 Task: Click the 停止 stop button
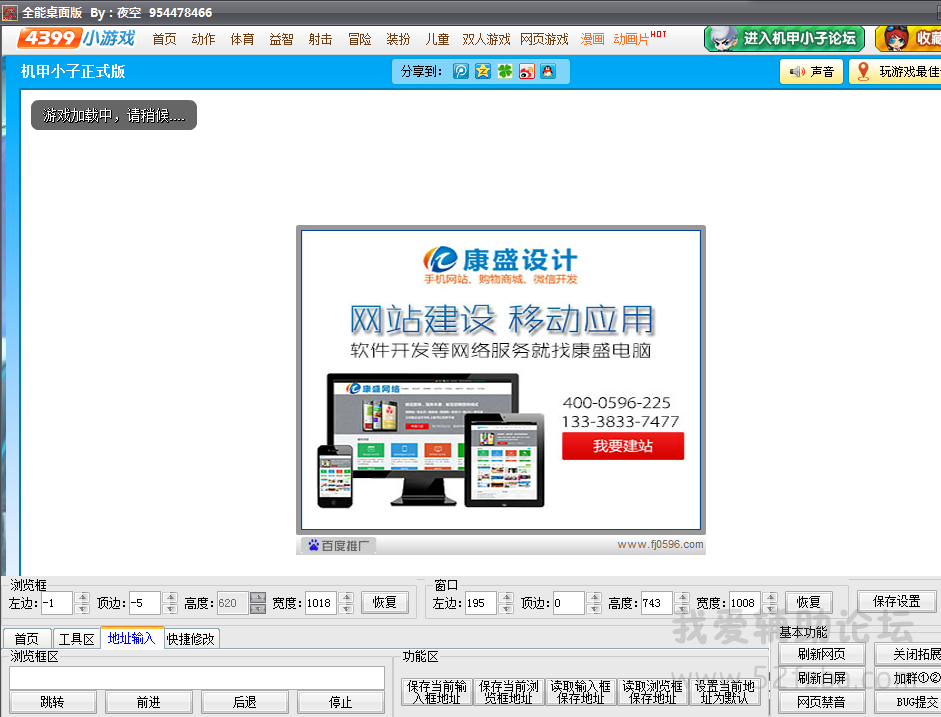pos(341,702)
